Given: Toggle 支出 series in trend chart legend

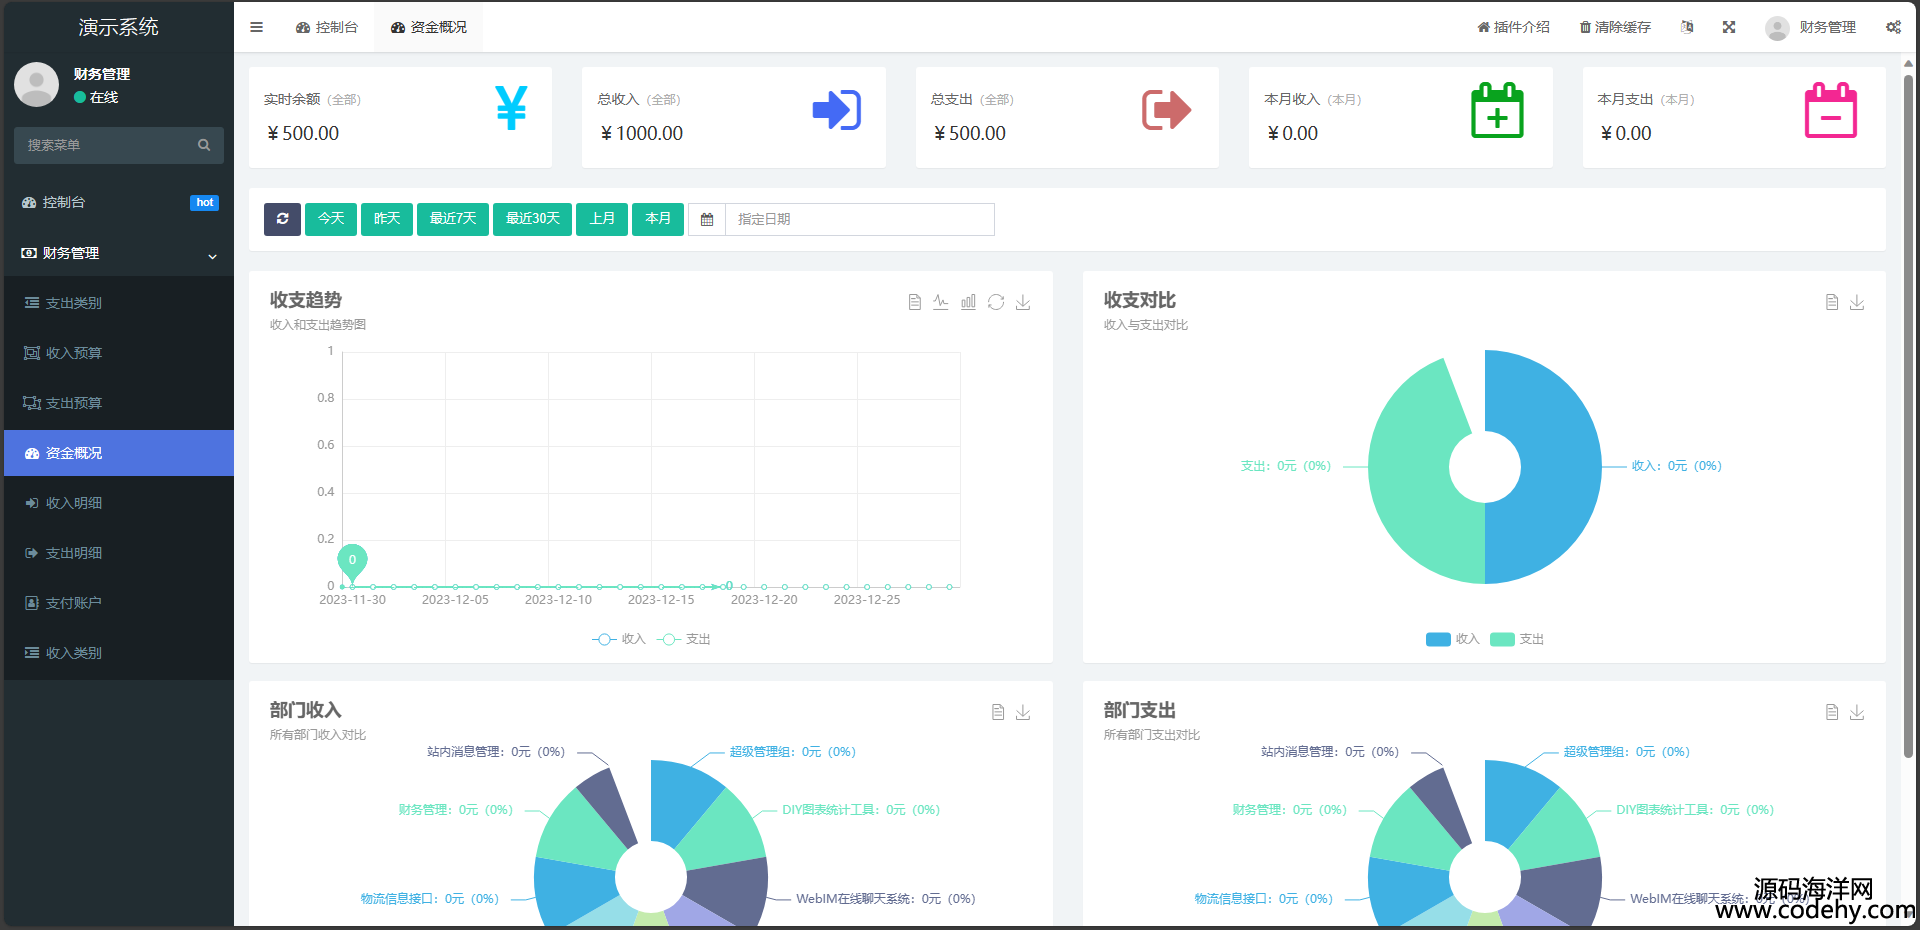Looking at the screenshot, I should pos(685,639).
